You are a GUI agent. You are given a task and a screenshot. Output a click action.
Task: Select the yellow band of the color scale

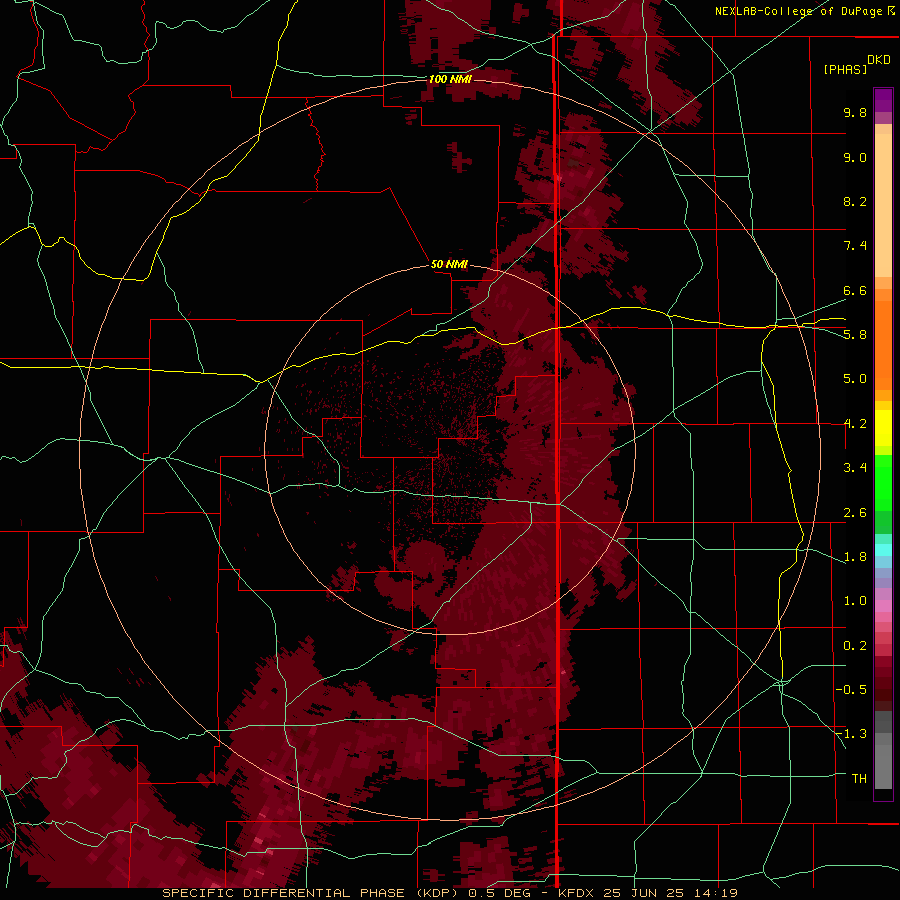883,428
